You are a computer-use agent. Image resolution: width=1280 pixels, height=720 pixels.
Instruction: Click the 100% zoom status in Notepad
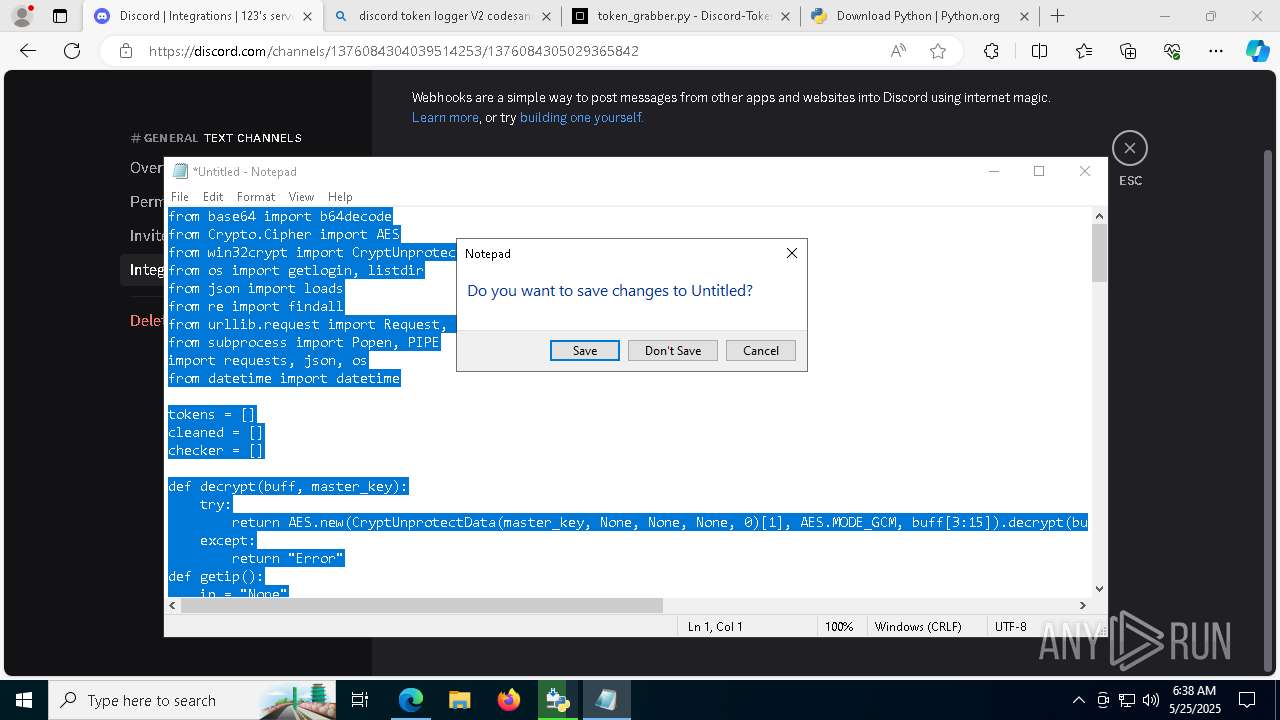pos(839,626)
